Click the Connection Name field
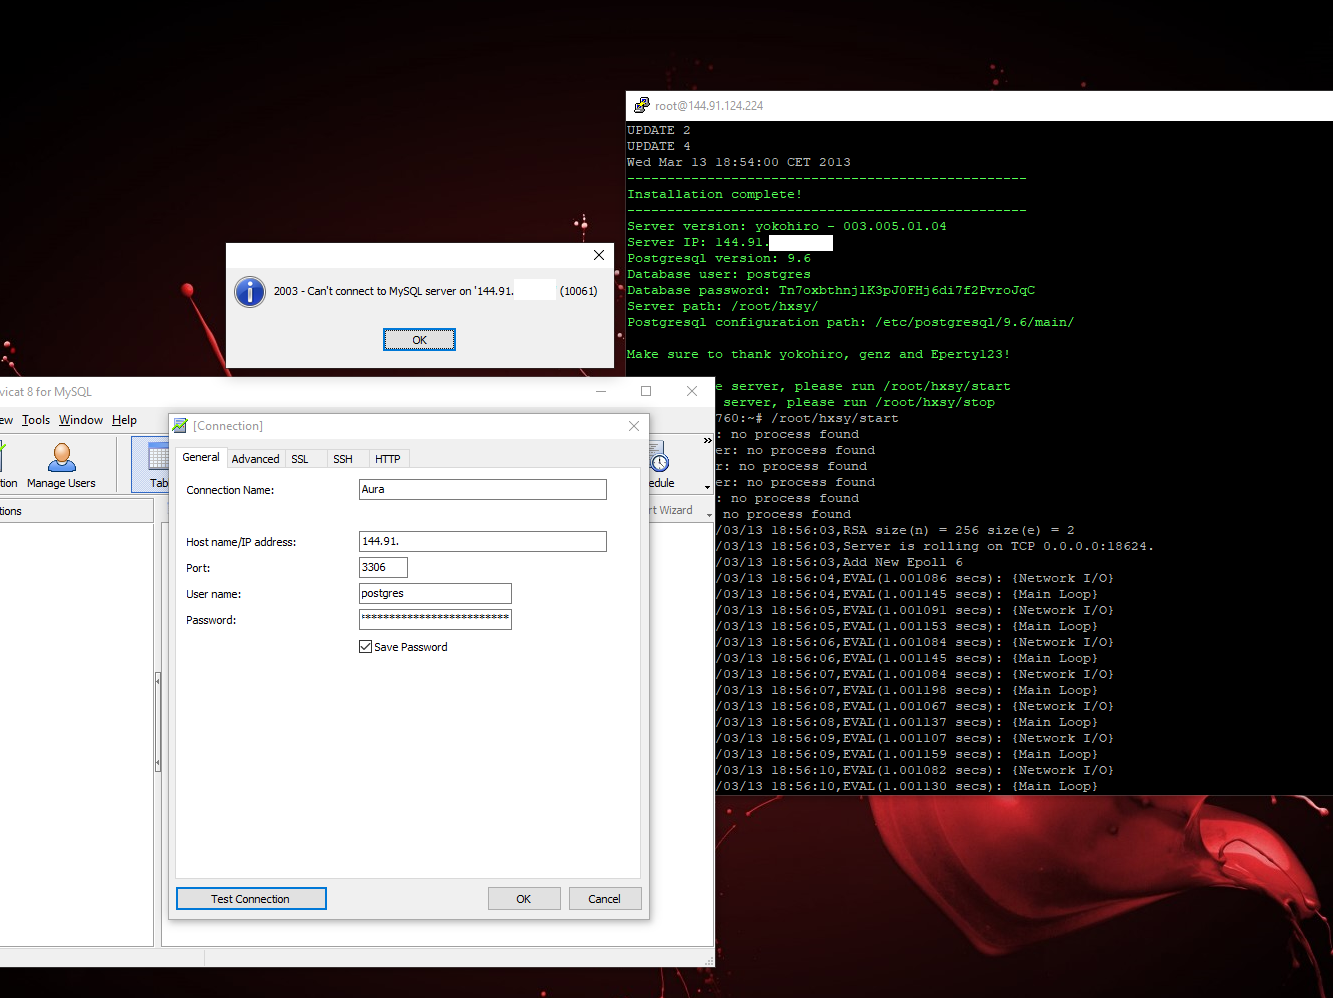The image size is (1333, 998). pos(482,490)
